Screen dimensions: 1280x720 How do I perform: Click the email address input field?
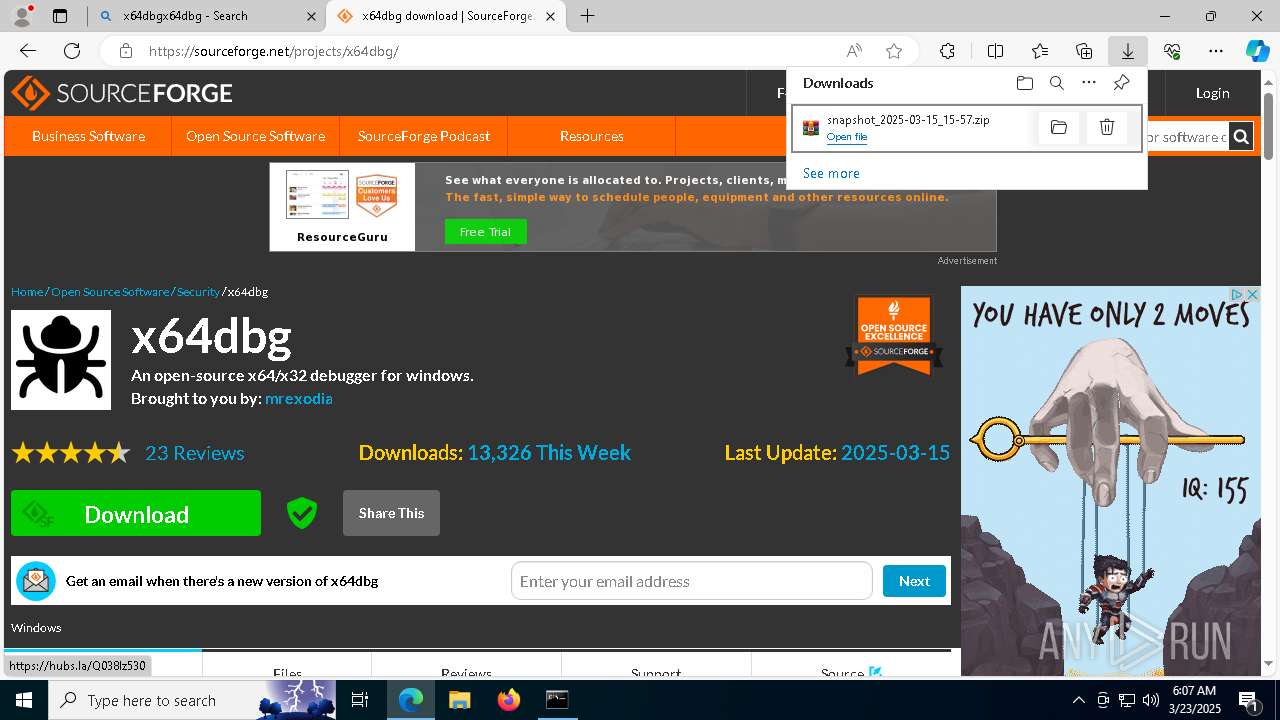[x=692, y=581]
